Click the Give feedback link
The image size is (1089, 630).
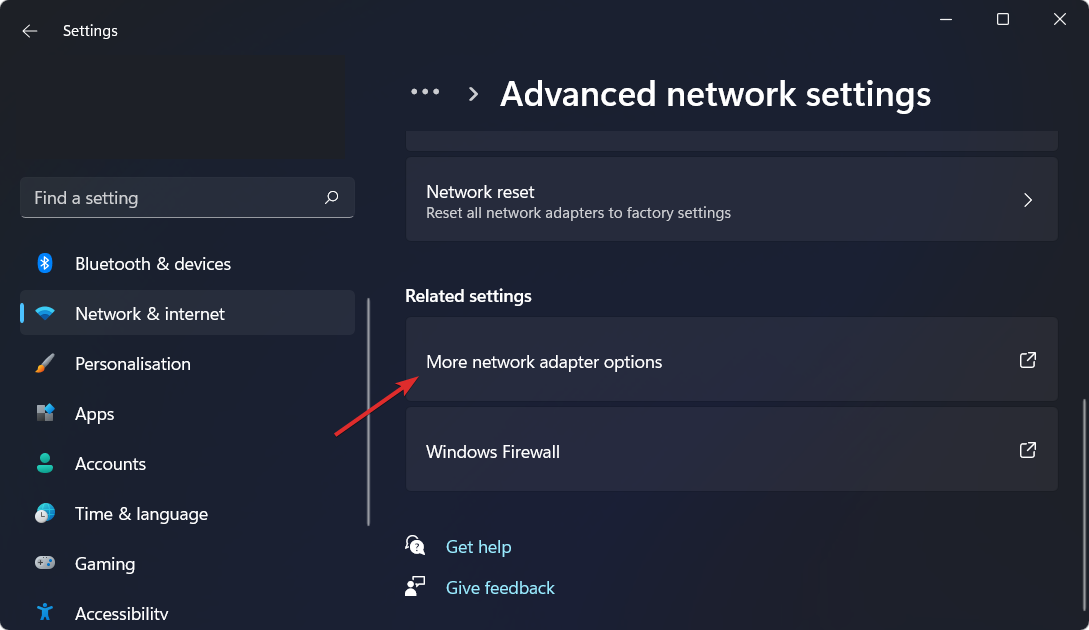coord(500,588)
